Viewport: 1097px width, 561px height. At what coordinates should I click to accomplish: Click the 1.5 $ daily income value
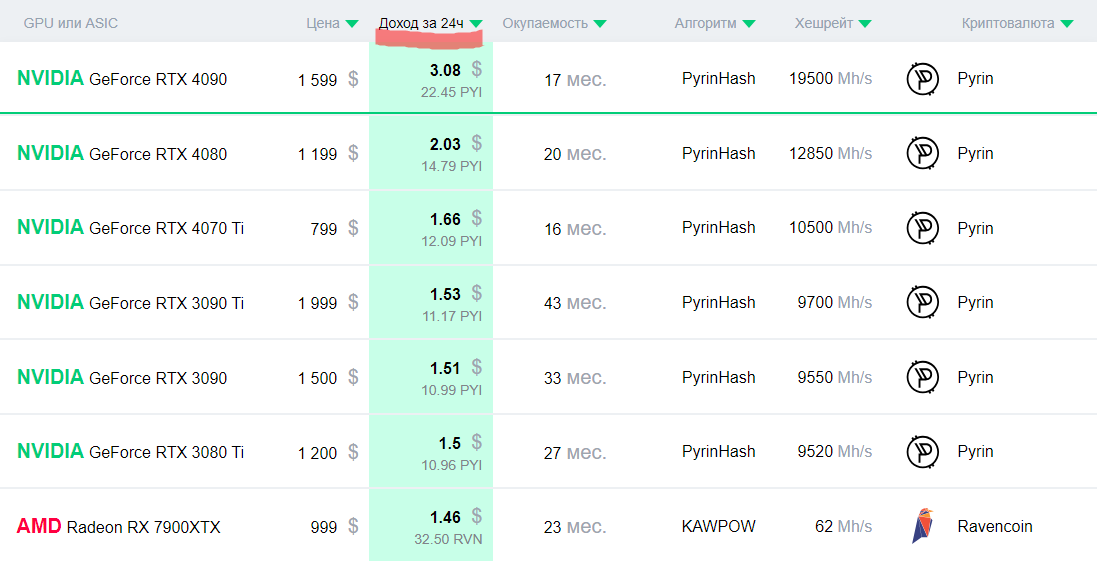[x=461, y=443]
